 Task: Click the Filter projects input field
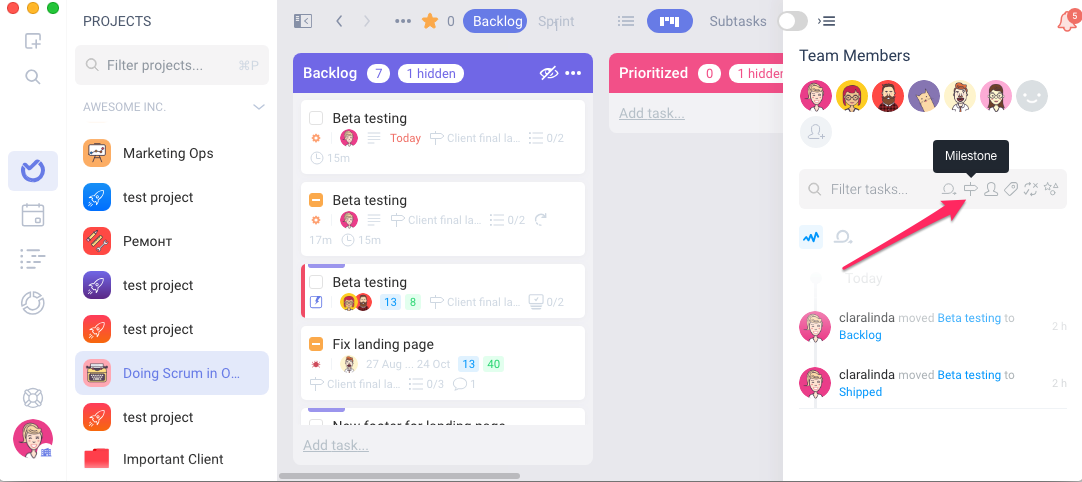[172, 66]
